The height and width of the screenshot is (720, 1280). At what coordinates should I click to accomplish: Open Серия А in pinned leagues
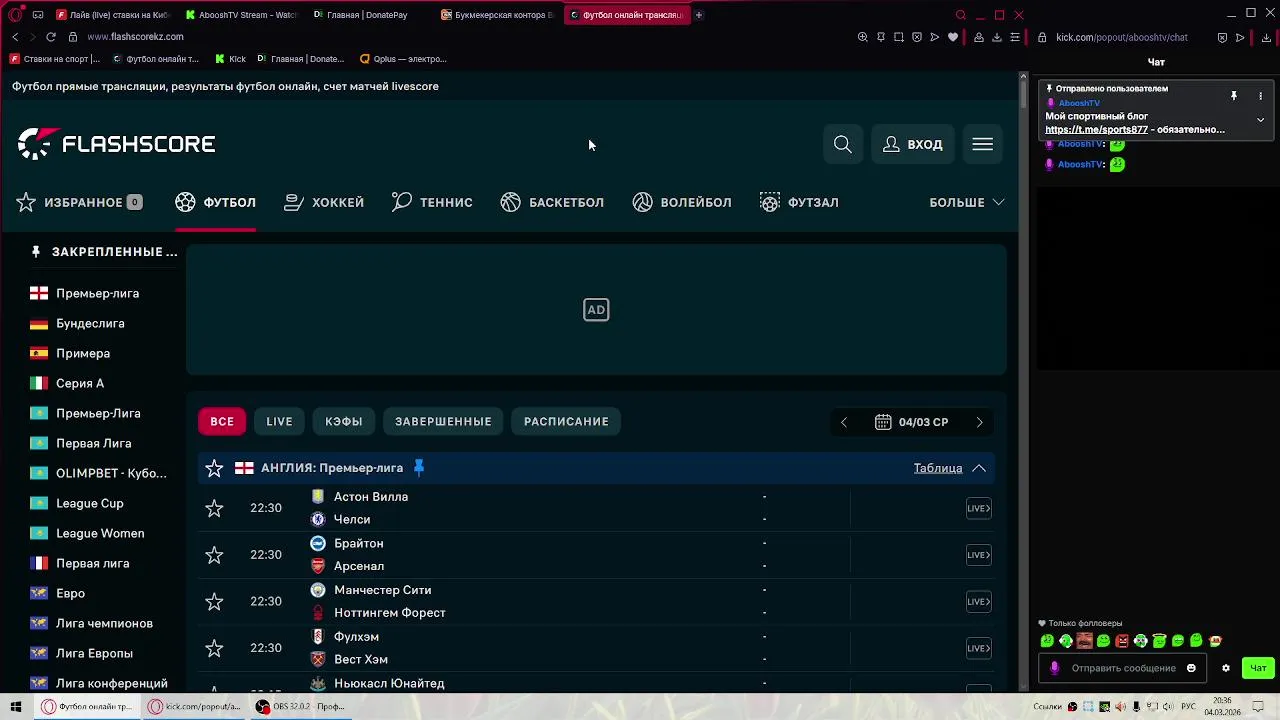(80, 383)
